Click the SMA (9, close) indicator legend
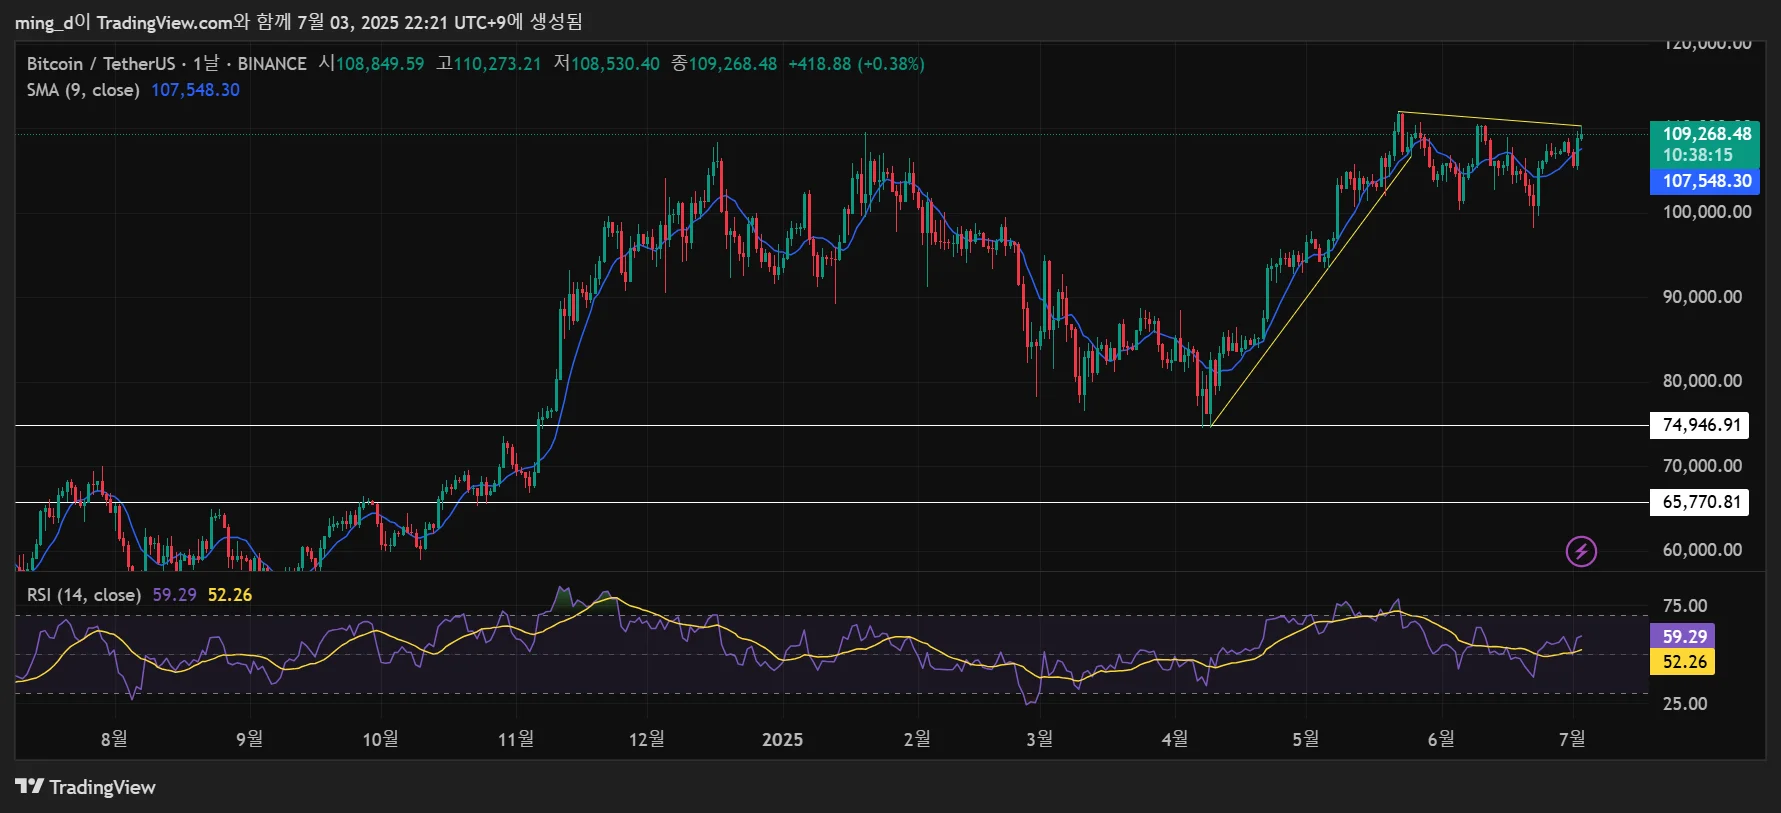1781x813 pixels. [83, 90]
